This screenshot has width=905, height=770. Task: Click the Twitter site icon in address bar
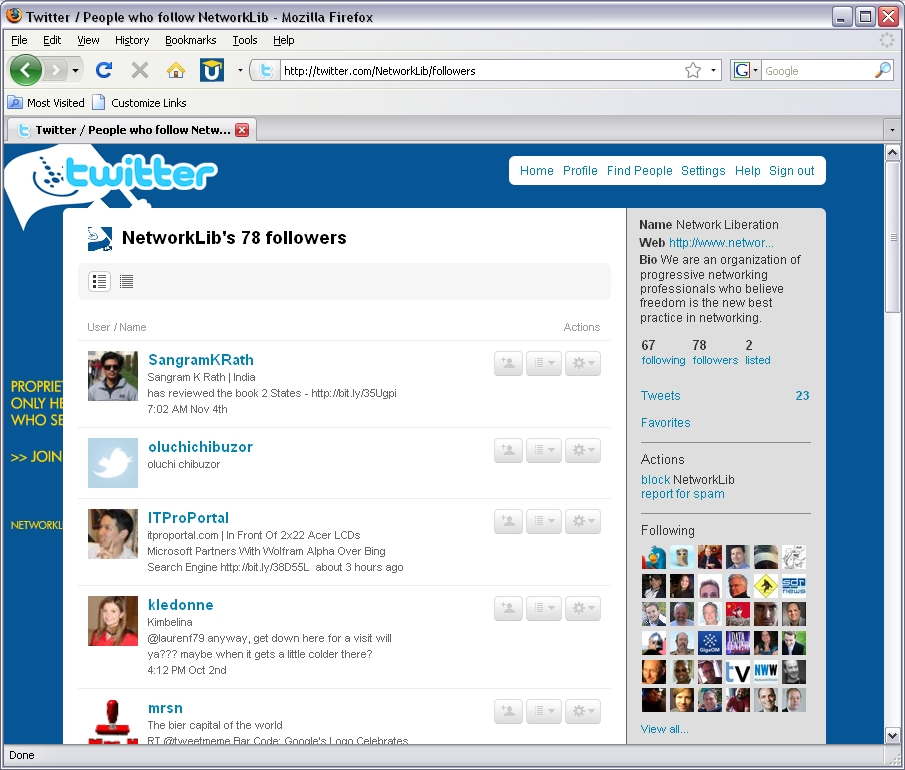pos(265,70)
